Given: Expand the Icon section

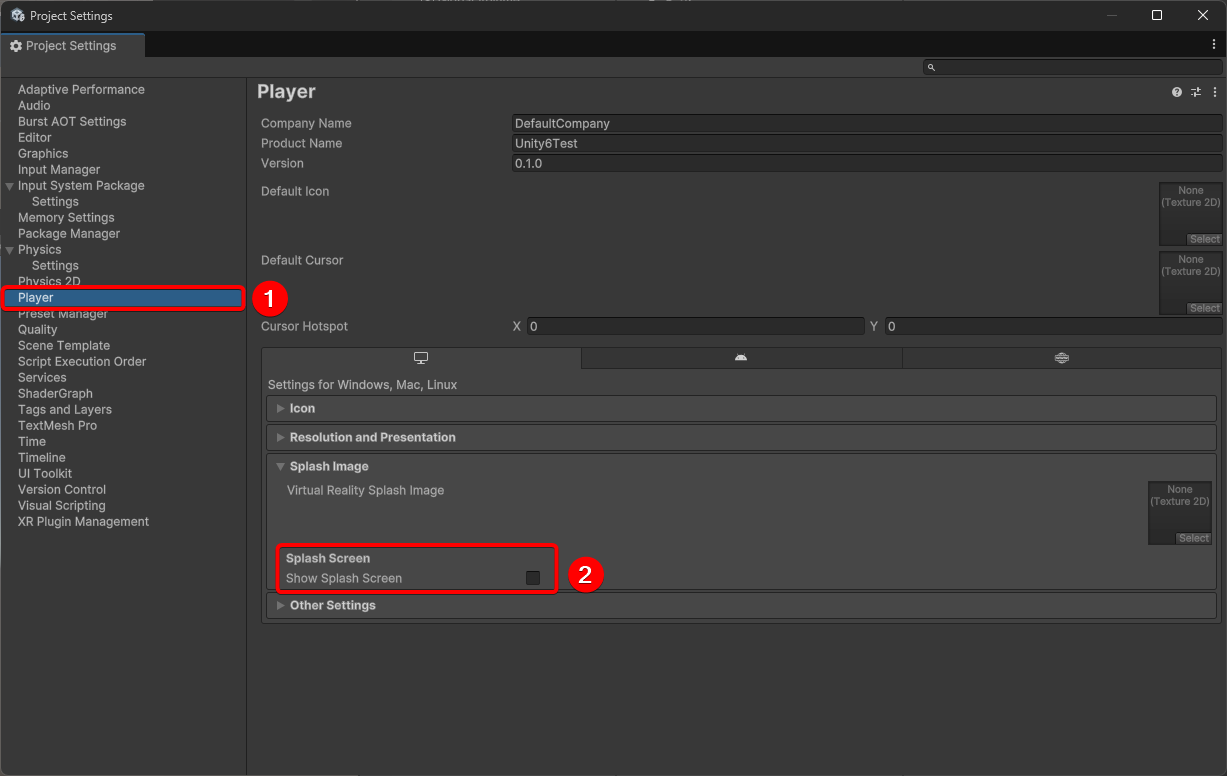Looking at the screenshot, I should click(x=281, y=408).
